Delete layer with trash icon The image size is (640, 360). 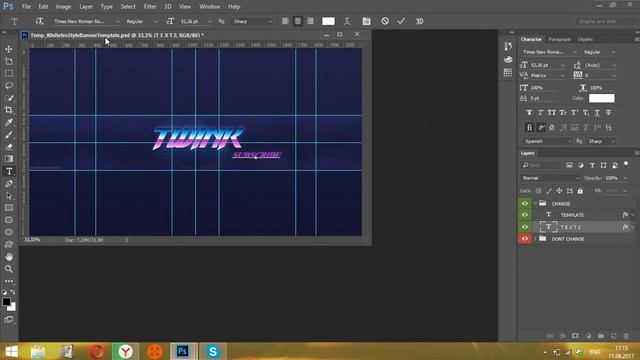(626, 336)
